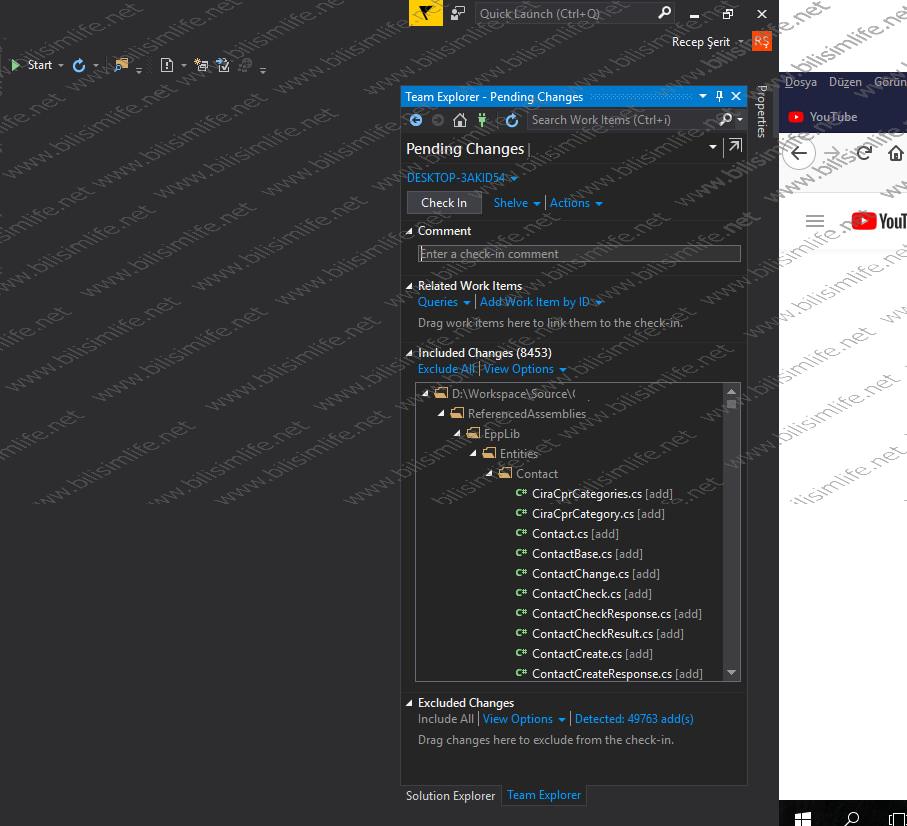The width and height of the screenshot is (907, 826).
Task: Collapse Entities folder node
Action: coord(474,453)
